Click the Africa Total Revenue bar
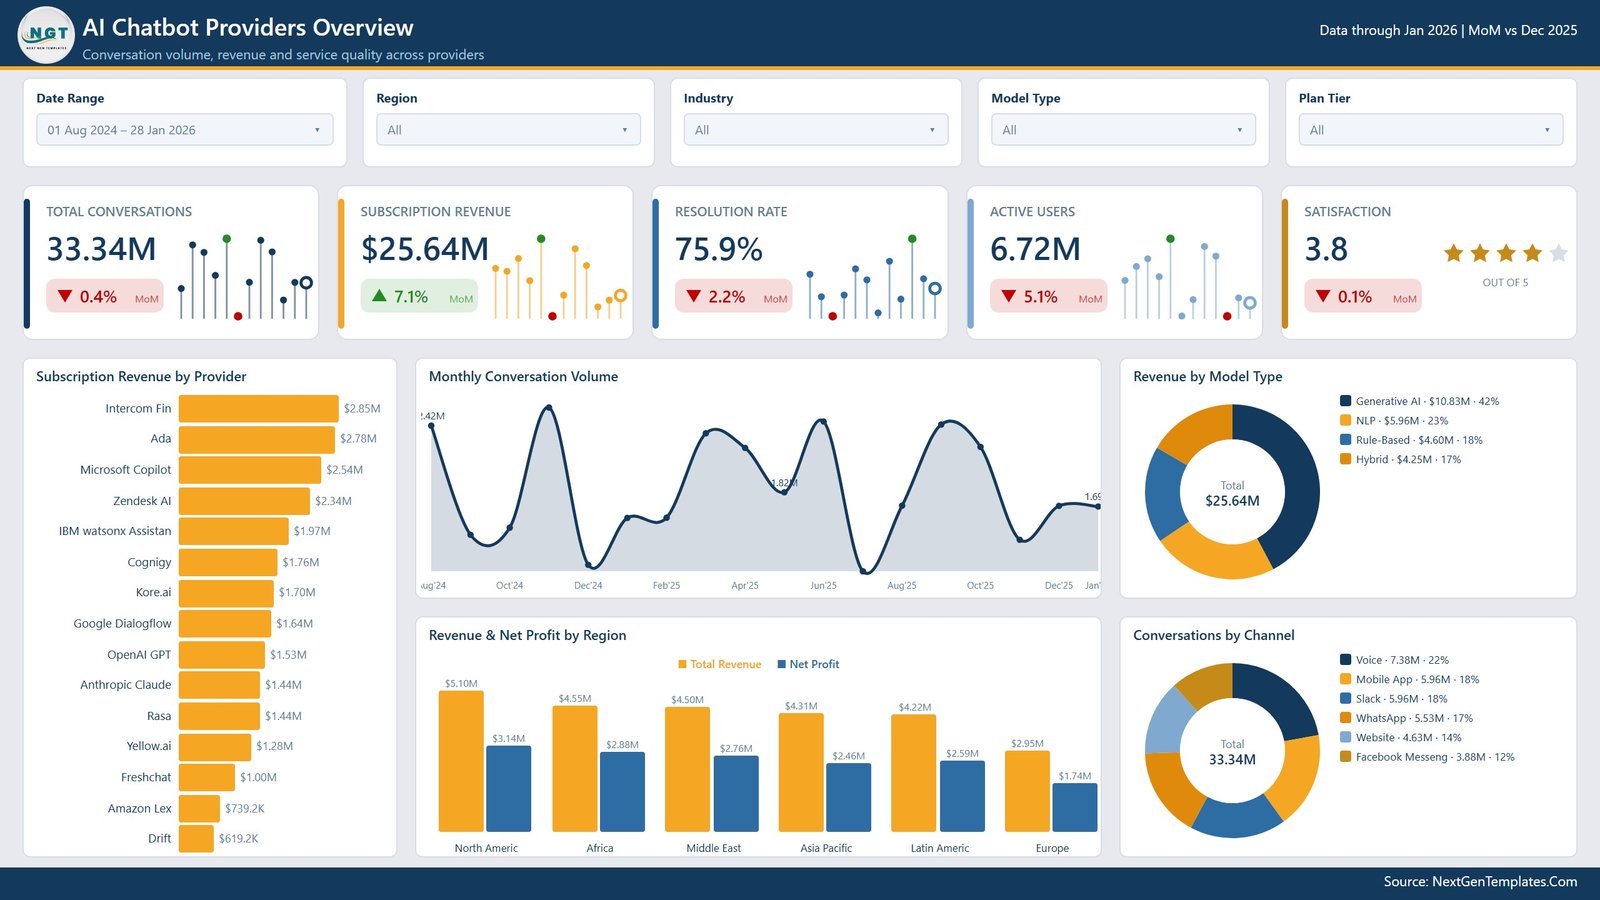Image resolution: width=1600 pixels, height=900 pixels. (x=575, y=769)
